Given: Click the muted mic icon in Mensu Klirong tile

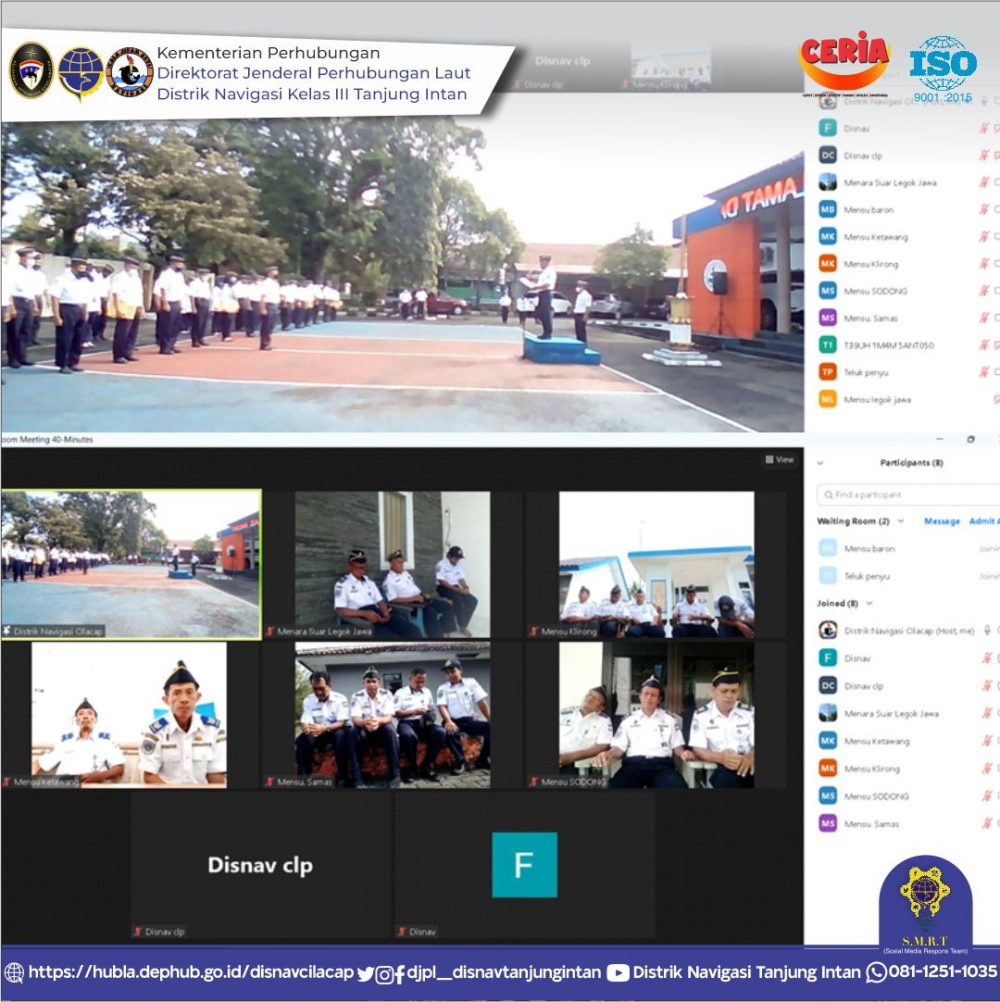Looking at the screenshot, I should (534, 631).
